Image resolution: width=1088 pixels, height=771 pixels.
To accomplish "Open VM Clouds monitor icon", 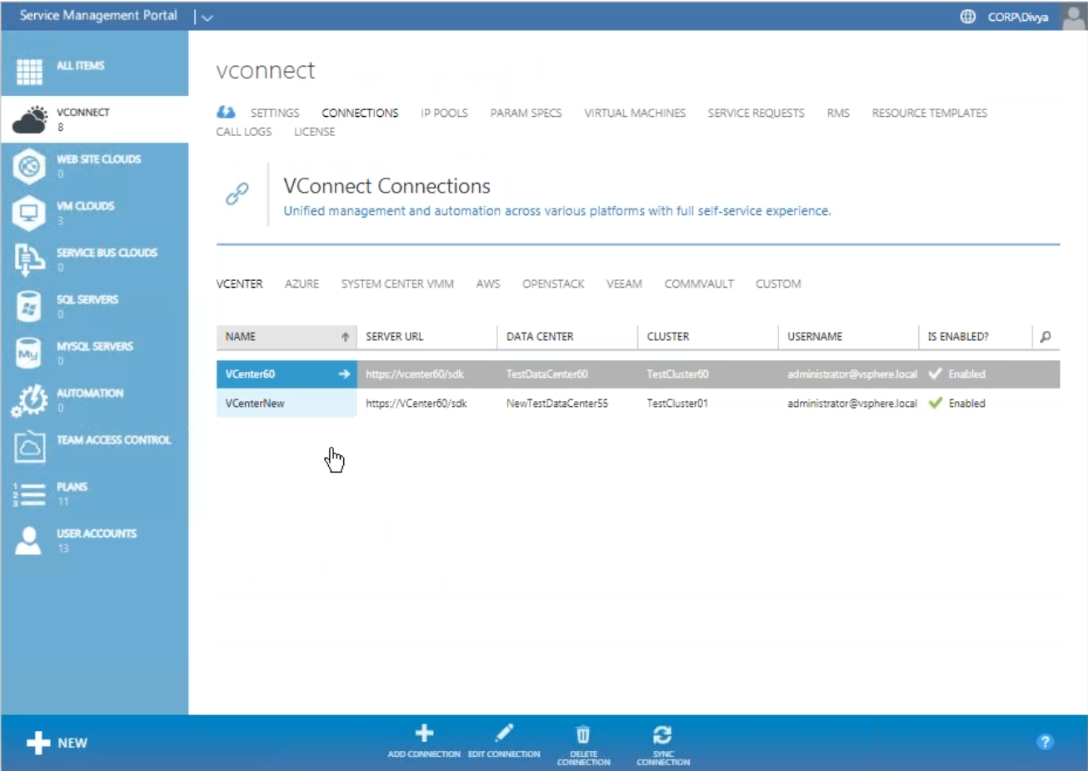I will click(29, 213).
